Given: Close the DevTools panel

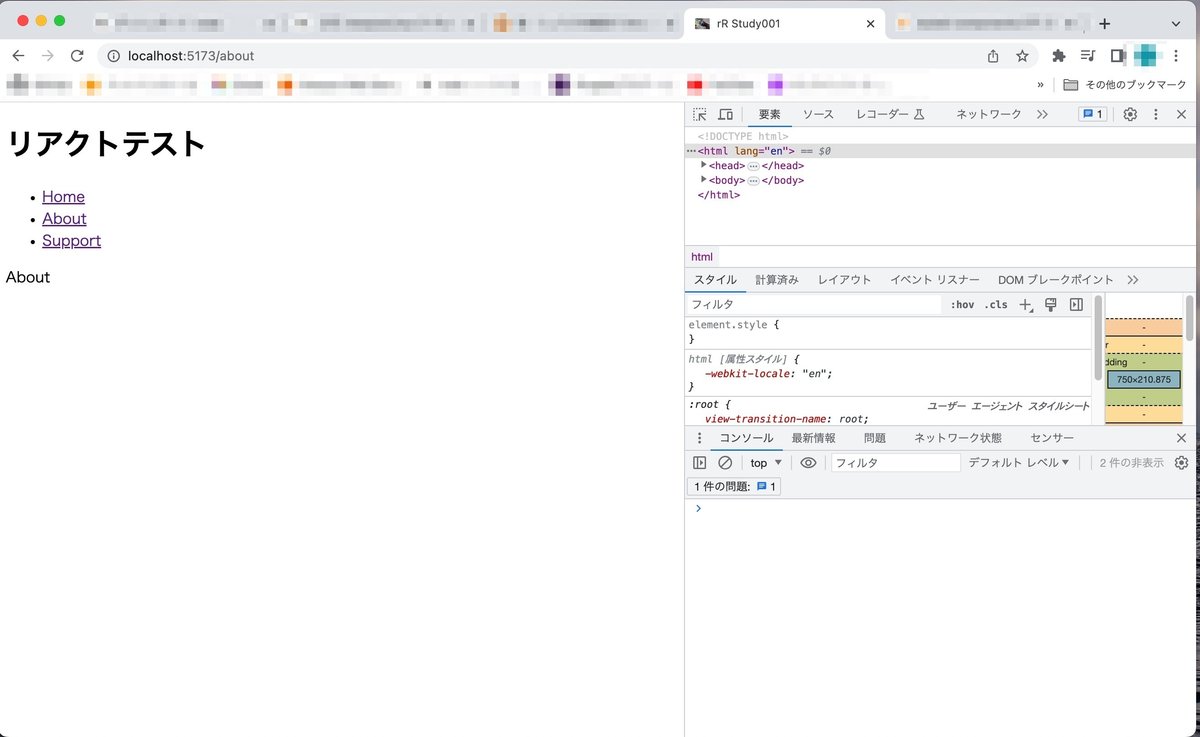Looking at the screenshot, I should [1181, 115].
